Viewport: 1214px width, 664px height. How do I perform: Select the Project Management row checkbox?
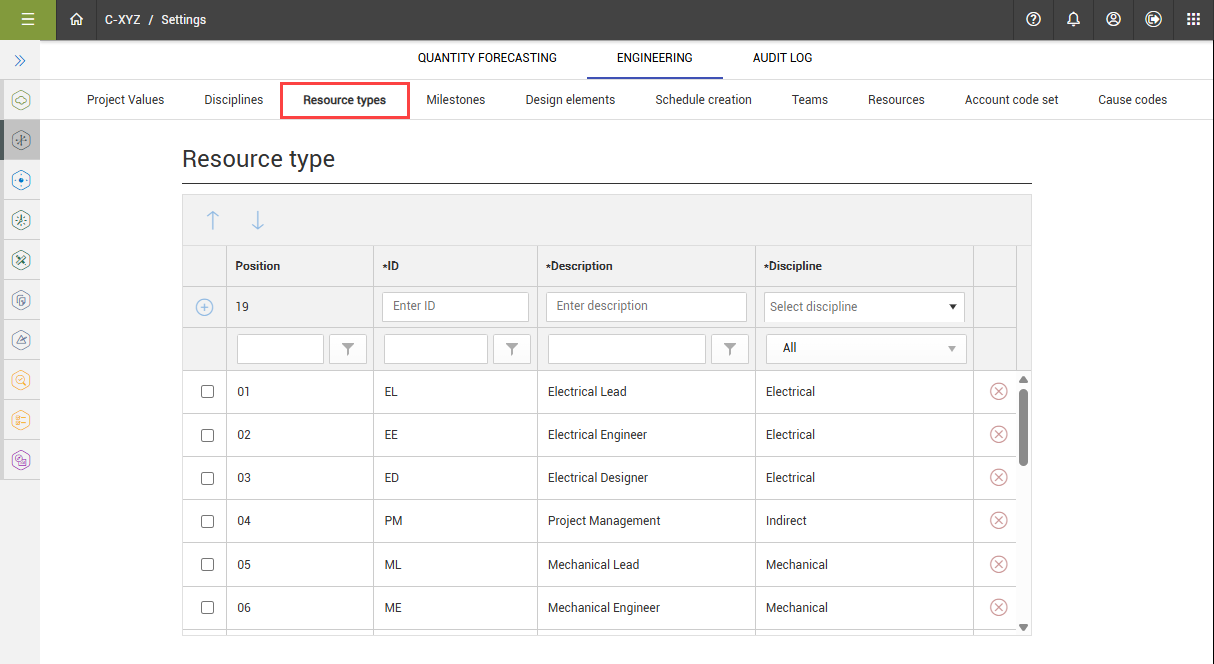[207, 521]
